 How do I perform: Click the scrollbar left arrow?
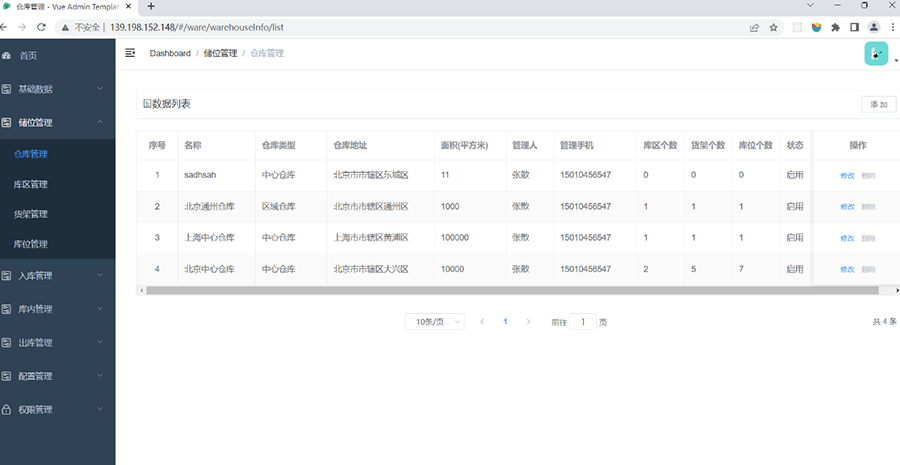142,290
